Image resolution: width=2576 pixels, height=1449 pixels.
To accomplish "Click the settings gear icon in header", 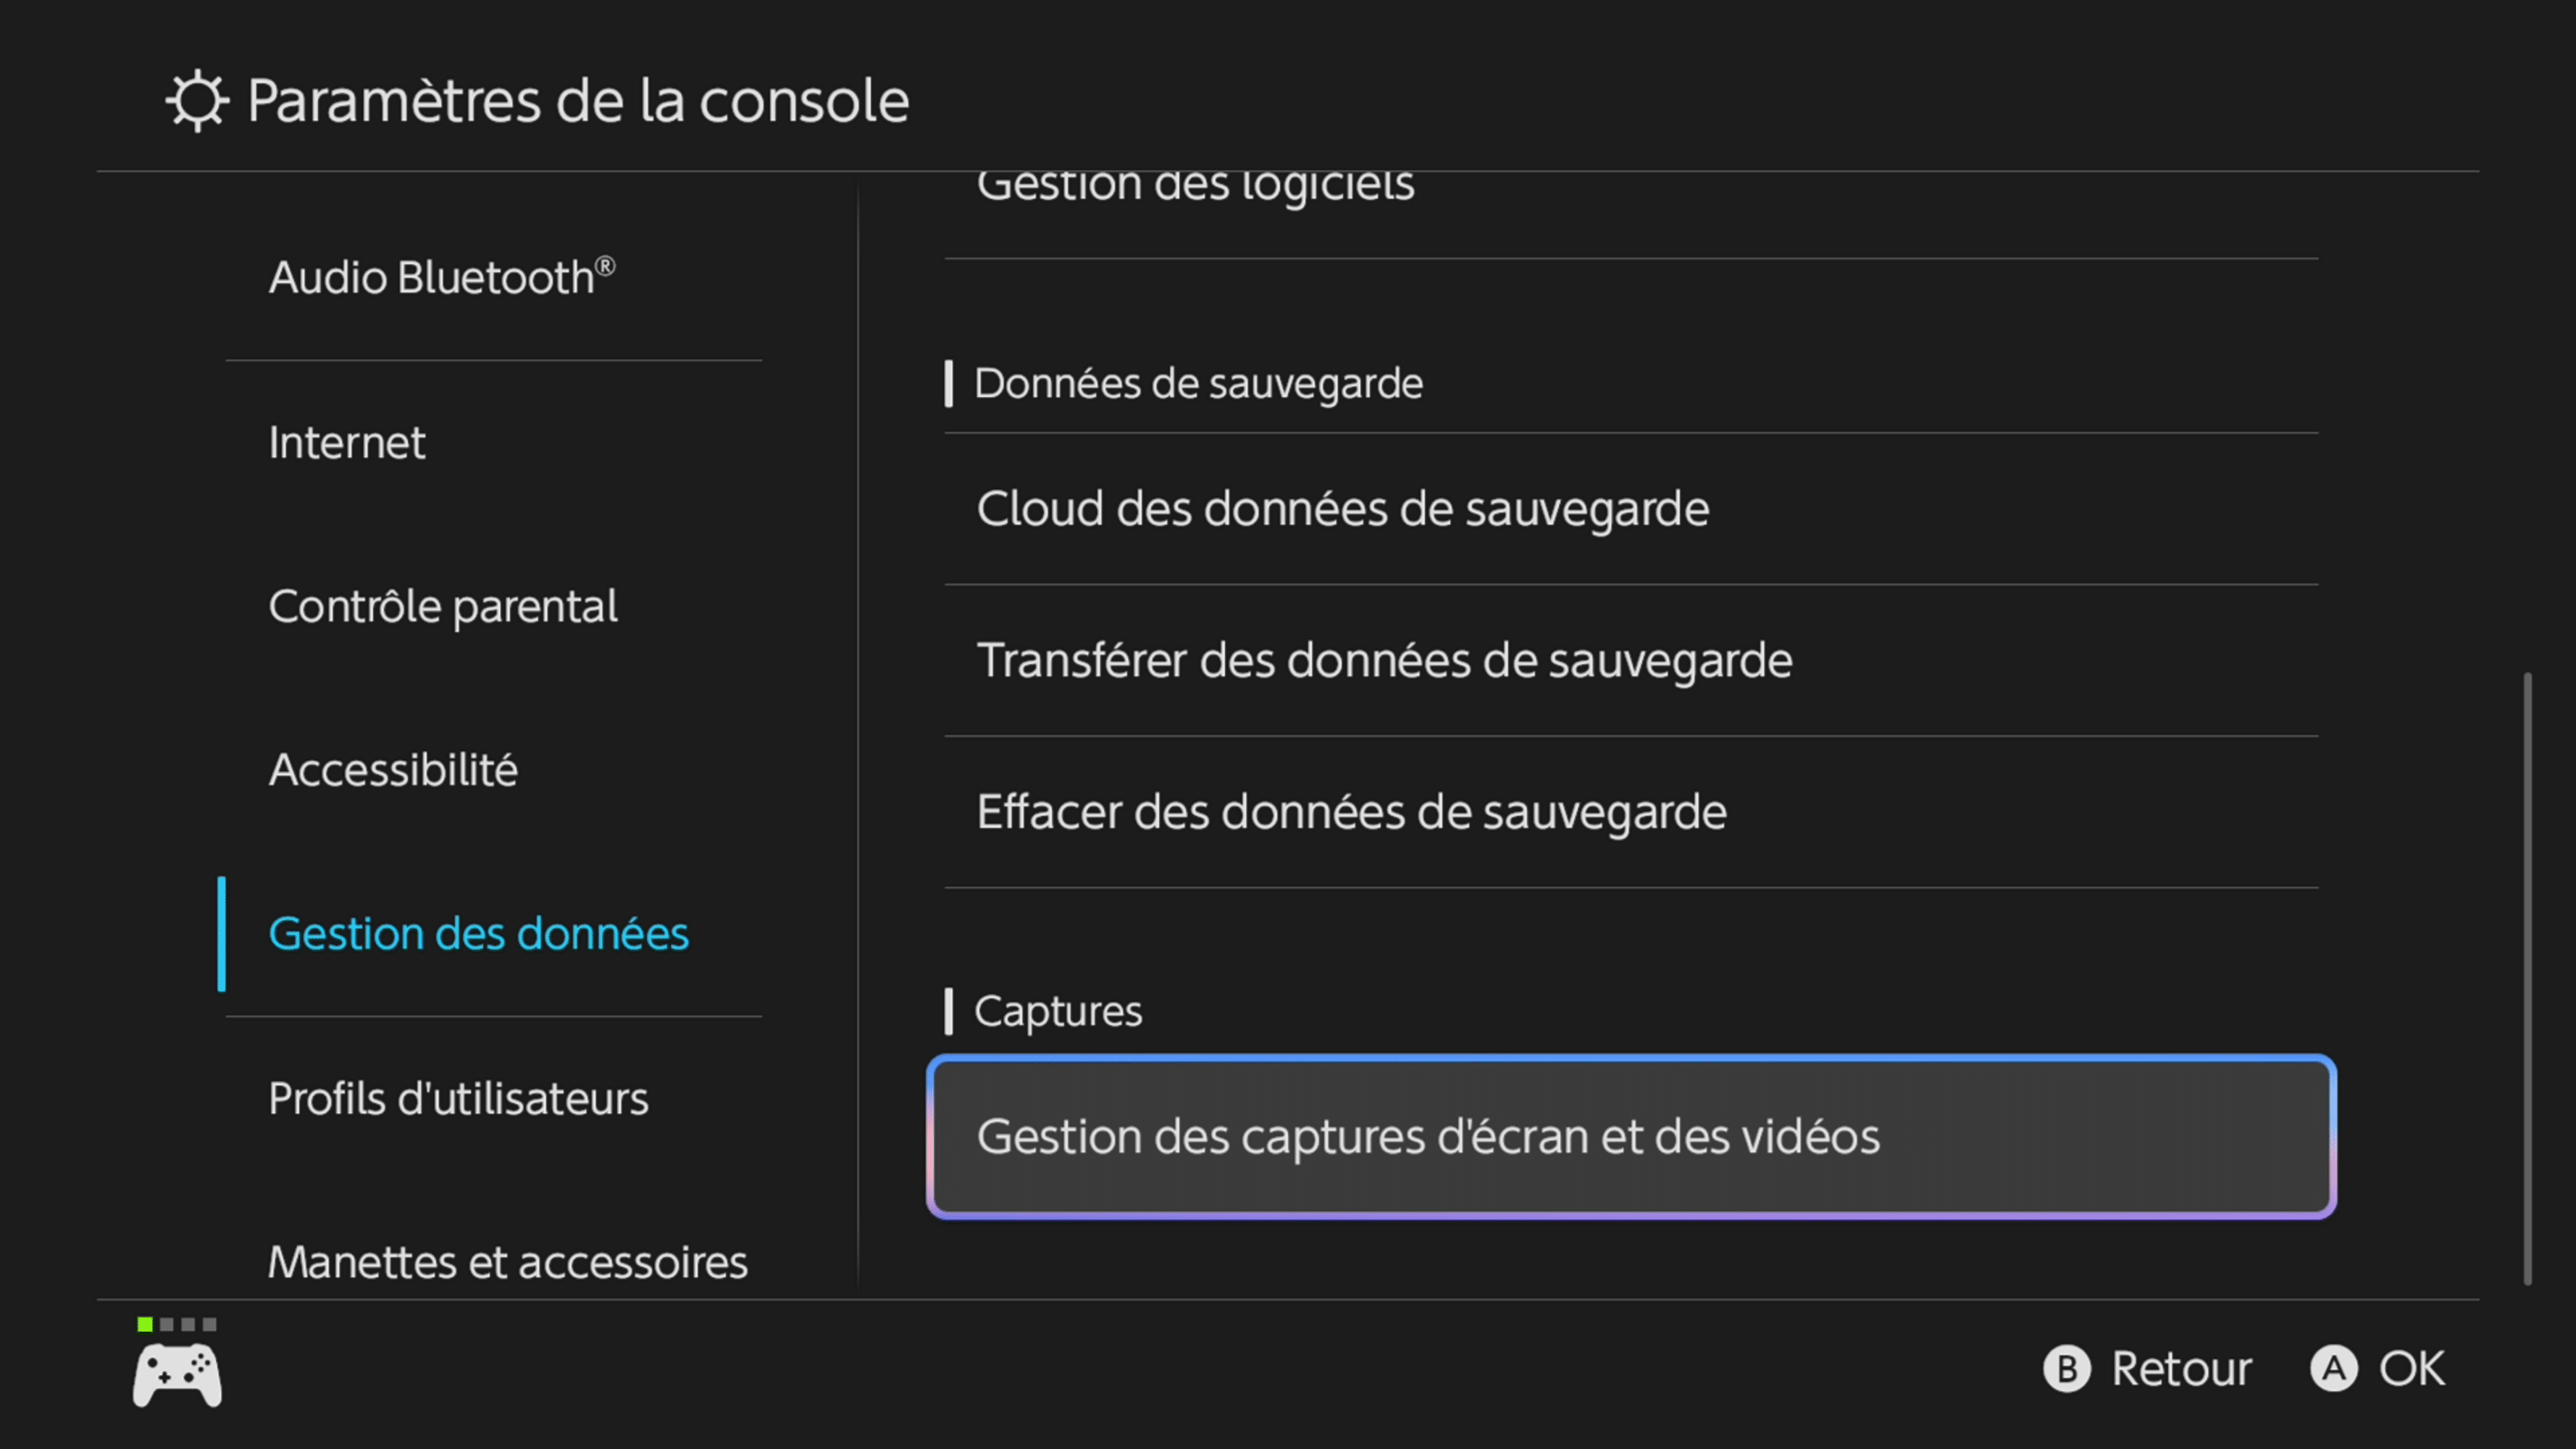I will tap(197, 101).
